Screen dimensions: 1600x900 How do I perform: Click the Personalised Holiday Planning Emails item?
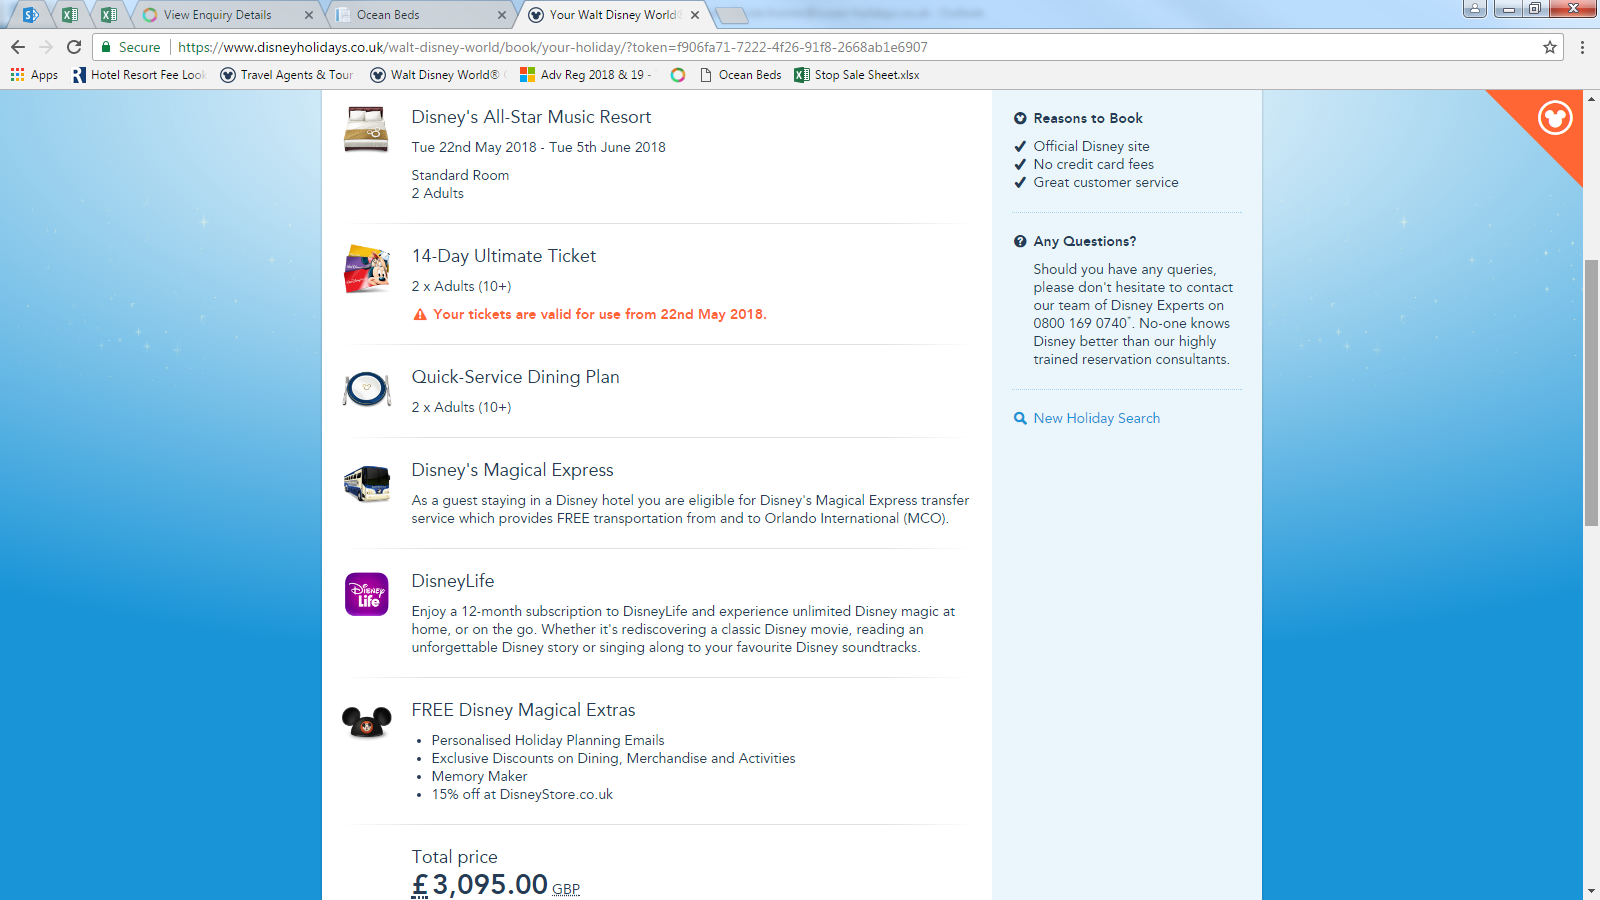coord(548,740)
